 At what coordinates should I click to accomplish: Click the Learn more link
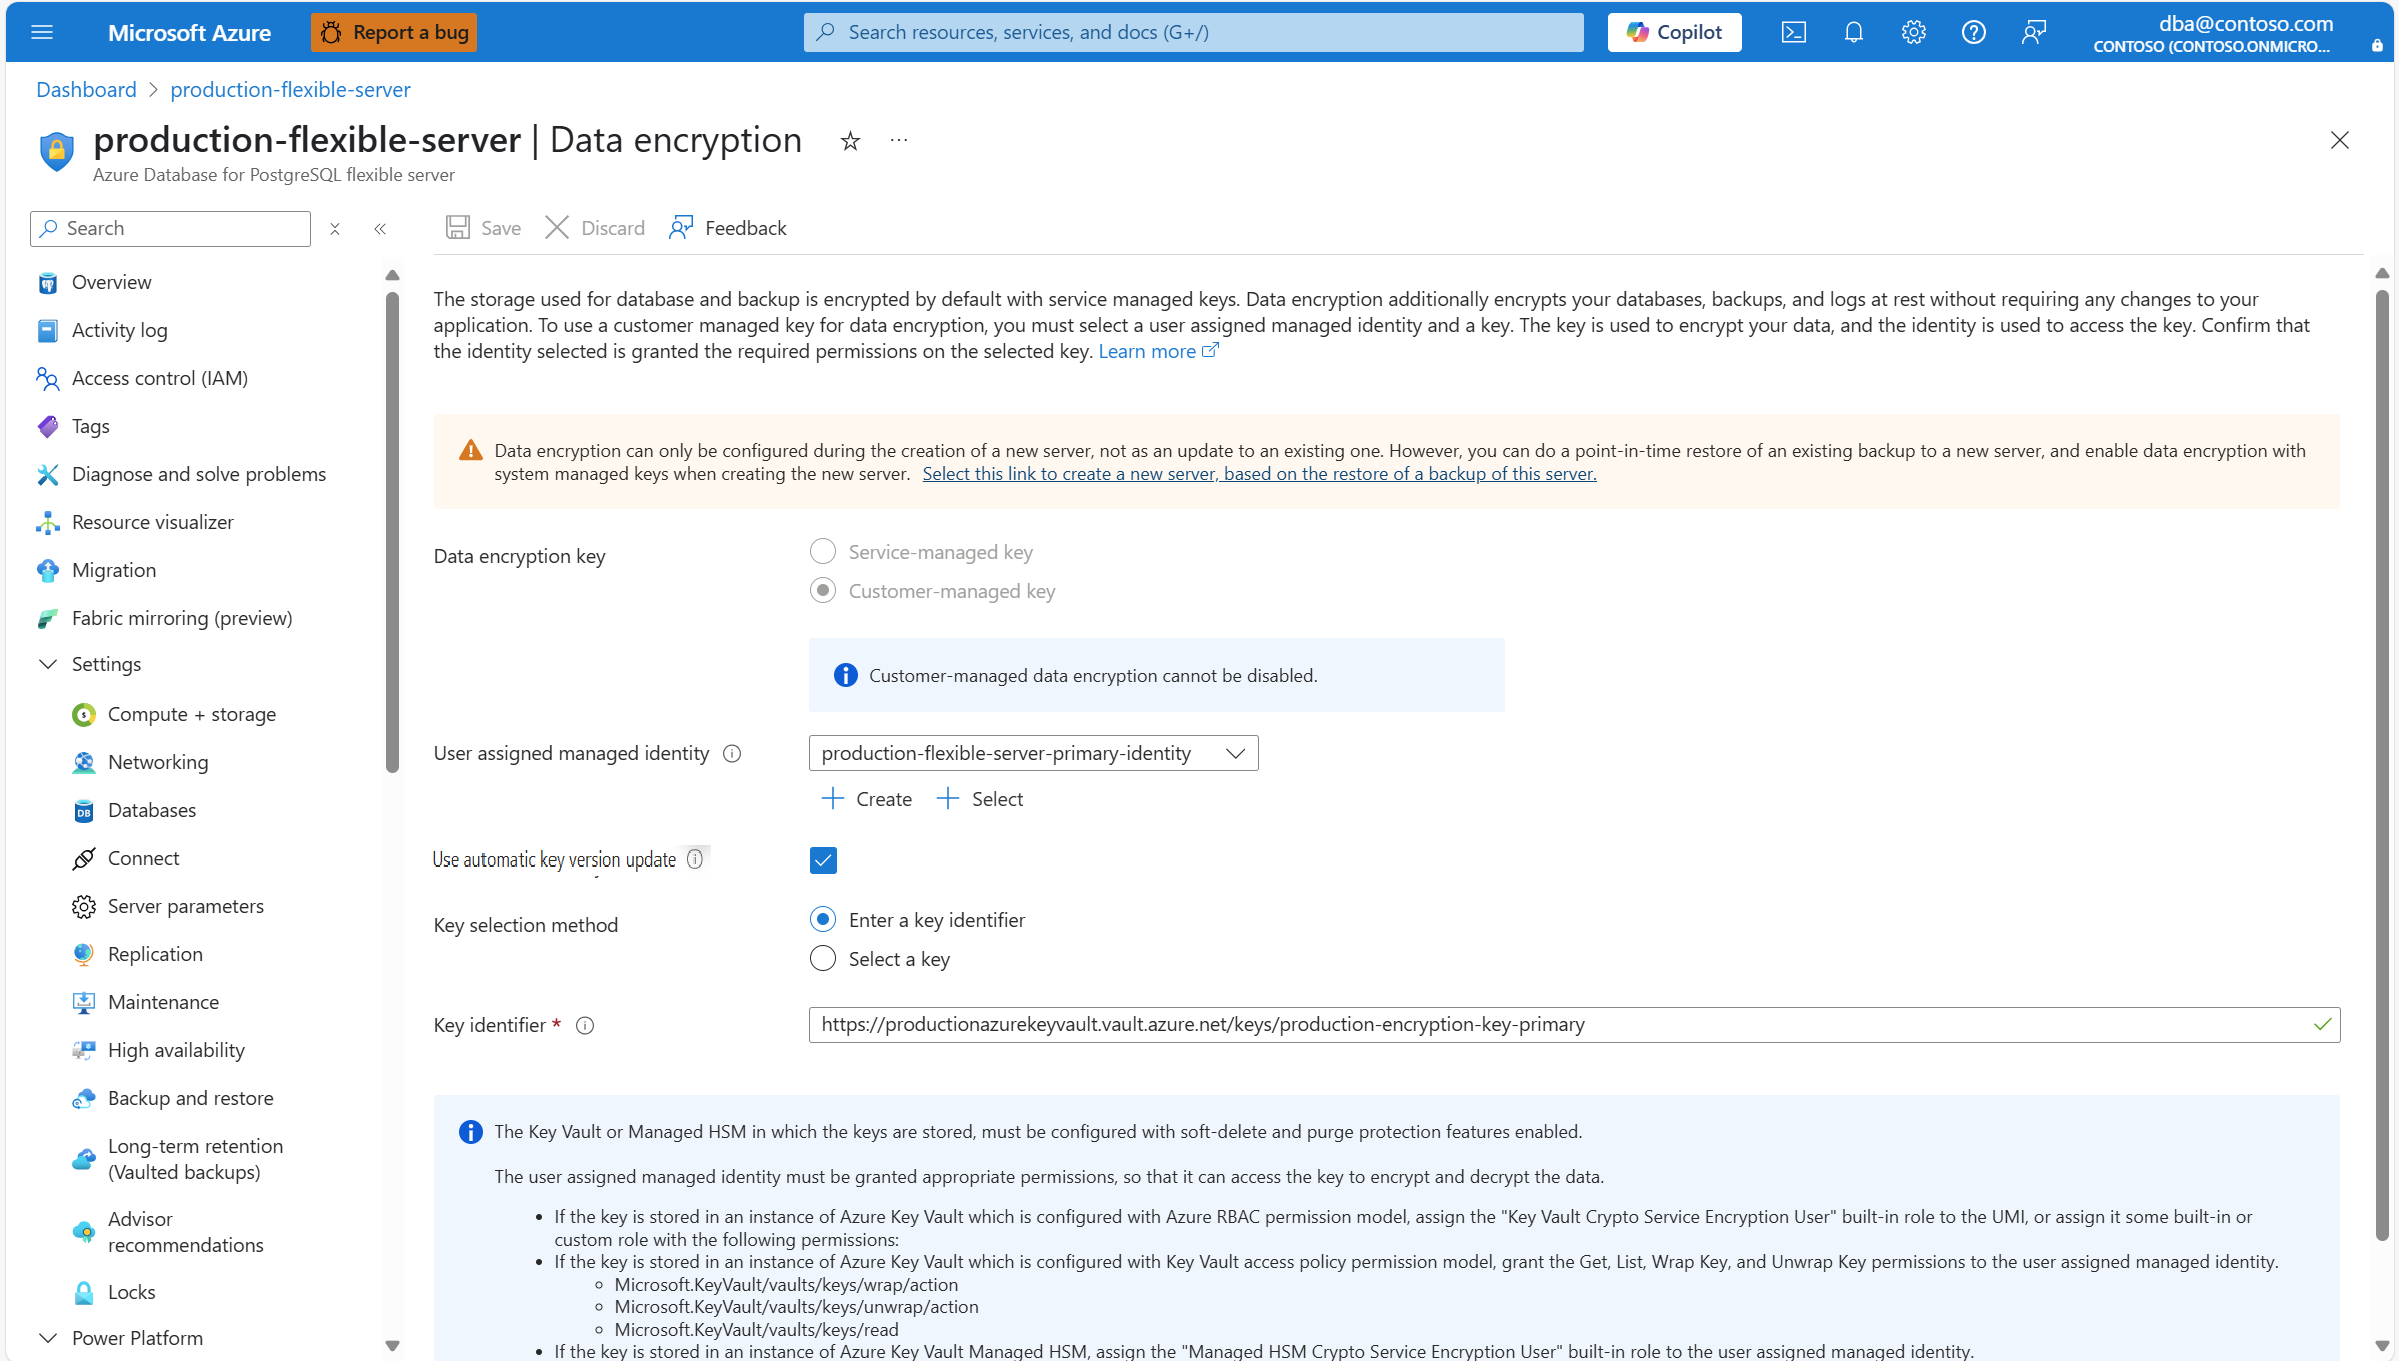point(1147,351)
